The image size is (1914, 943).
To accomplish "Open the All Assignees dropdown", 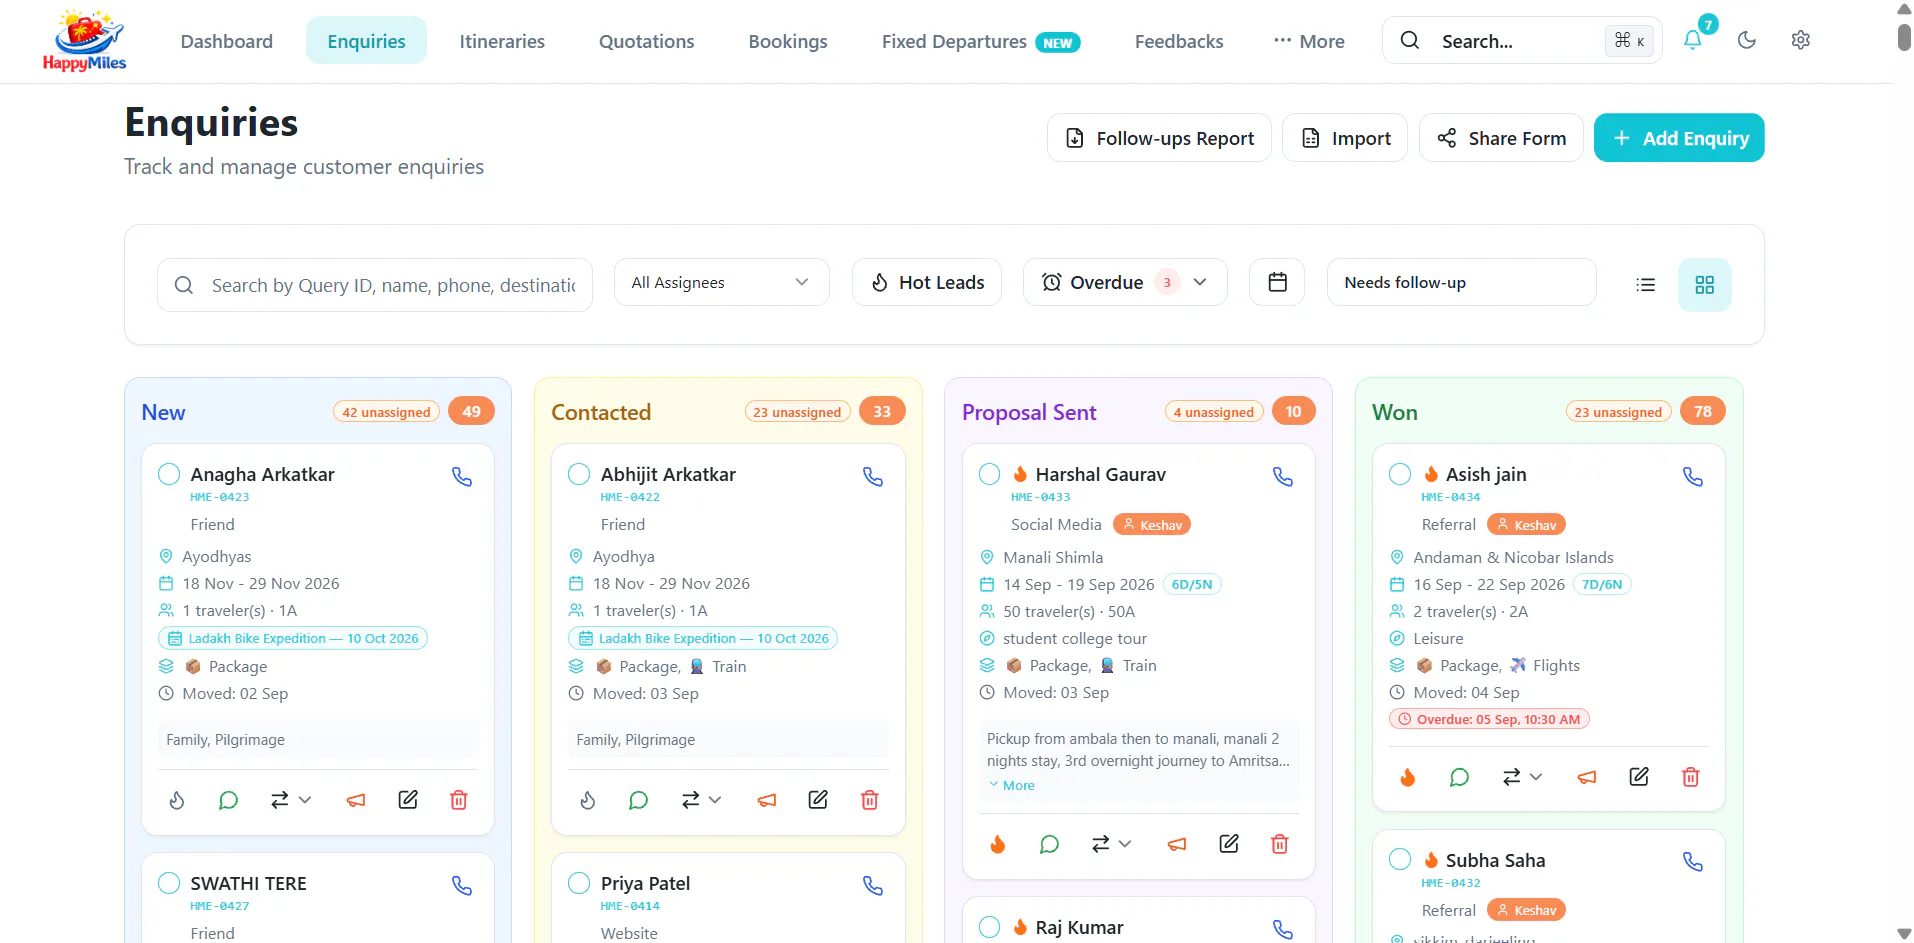I will [721, 282].
